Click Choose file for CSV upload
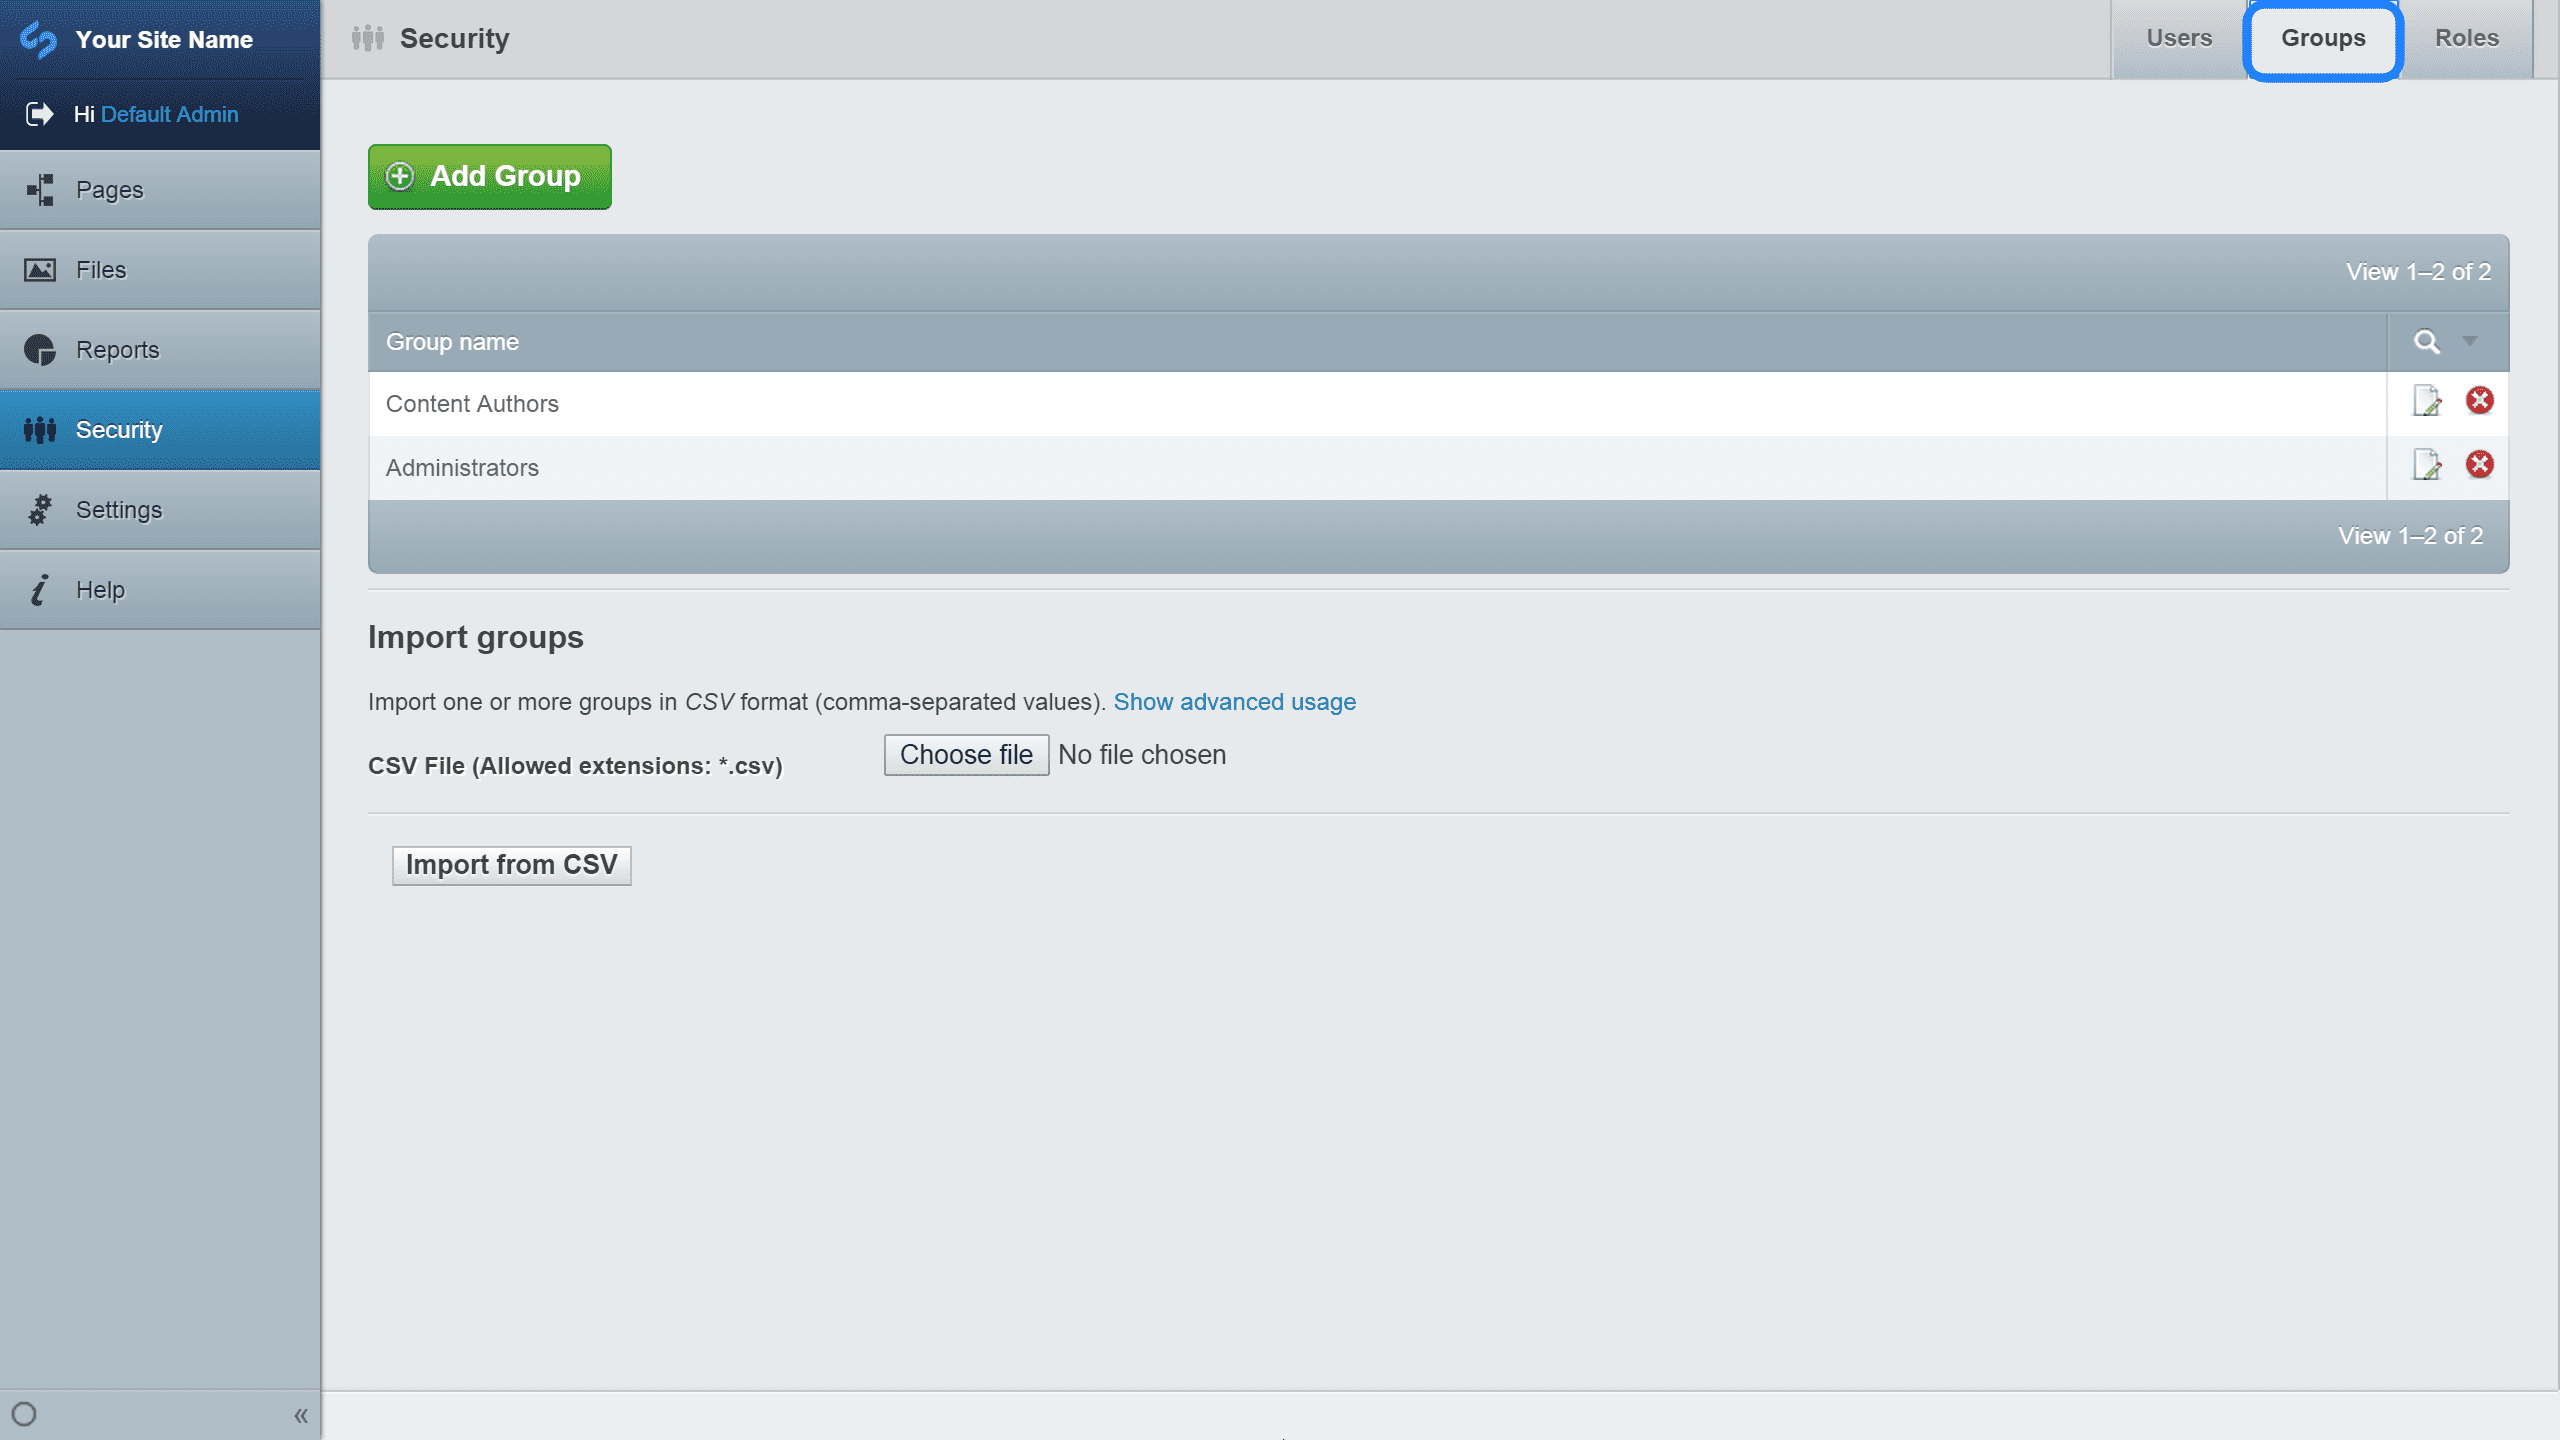This screenshot has height=1440, width=2560. pyautogui.click(x=966, y=755)
